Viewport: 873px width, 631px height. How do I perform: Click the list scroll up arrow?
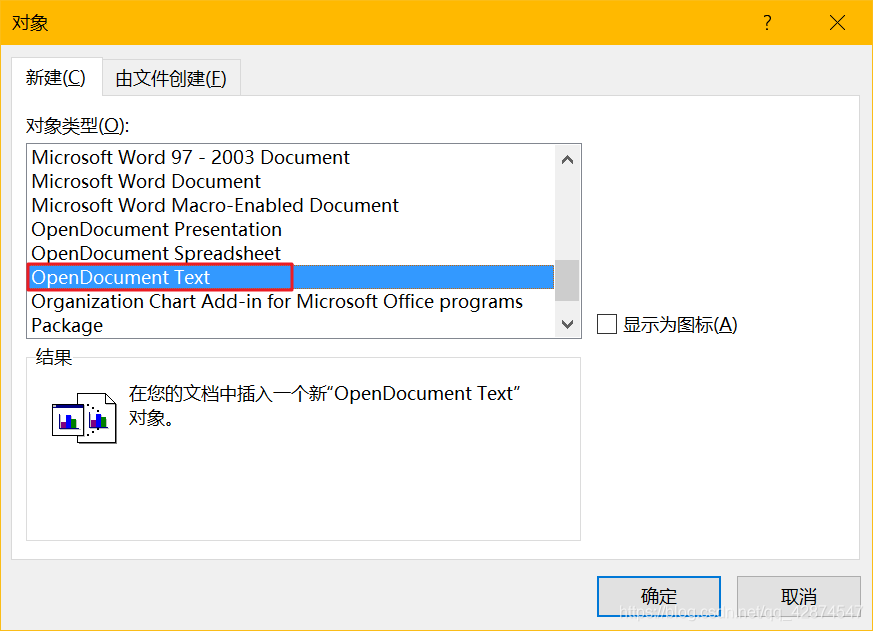coord(567,160)
